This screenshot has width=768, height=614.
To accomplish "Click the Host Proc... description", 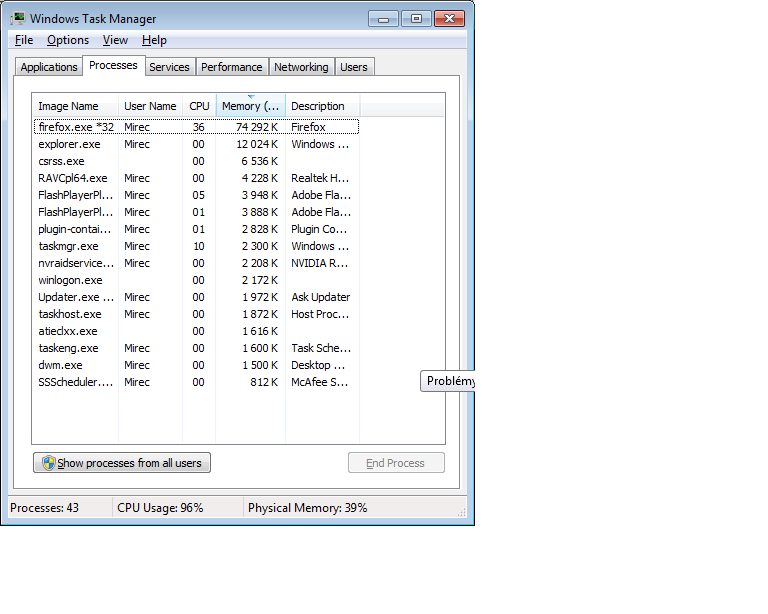I will coord(320,314).
